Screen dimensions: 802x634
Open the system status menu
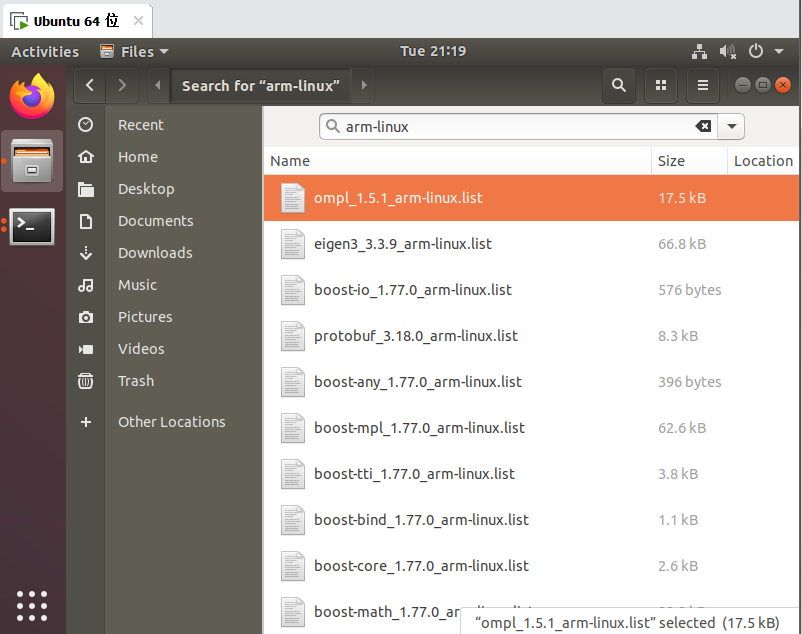tap(757, 51)
